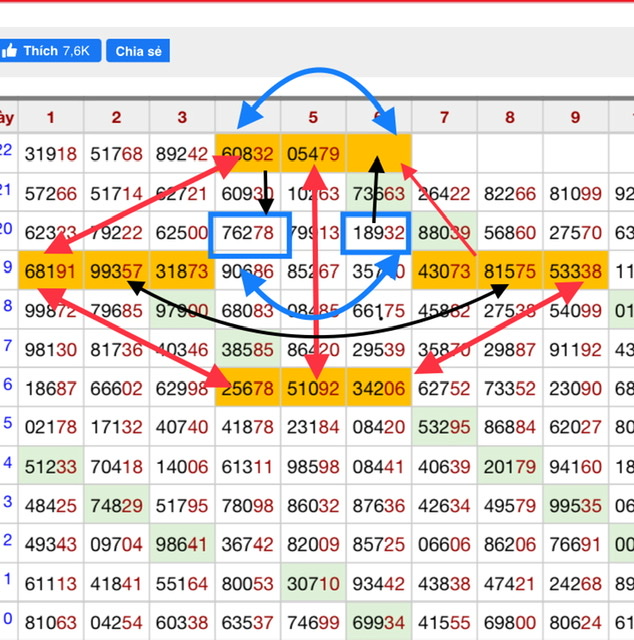This screenshot has width=634, height=640.
Task: Click the orange cell 34206
Action: point(378,387)
